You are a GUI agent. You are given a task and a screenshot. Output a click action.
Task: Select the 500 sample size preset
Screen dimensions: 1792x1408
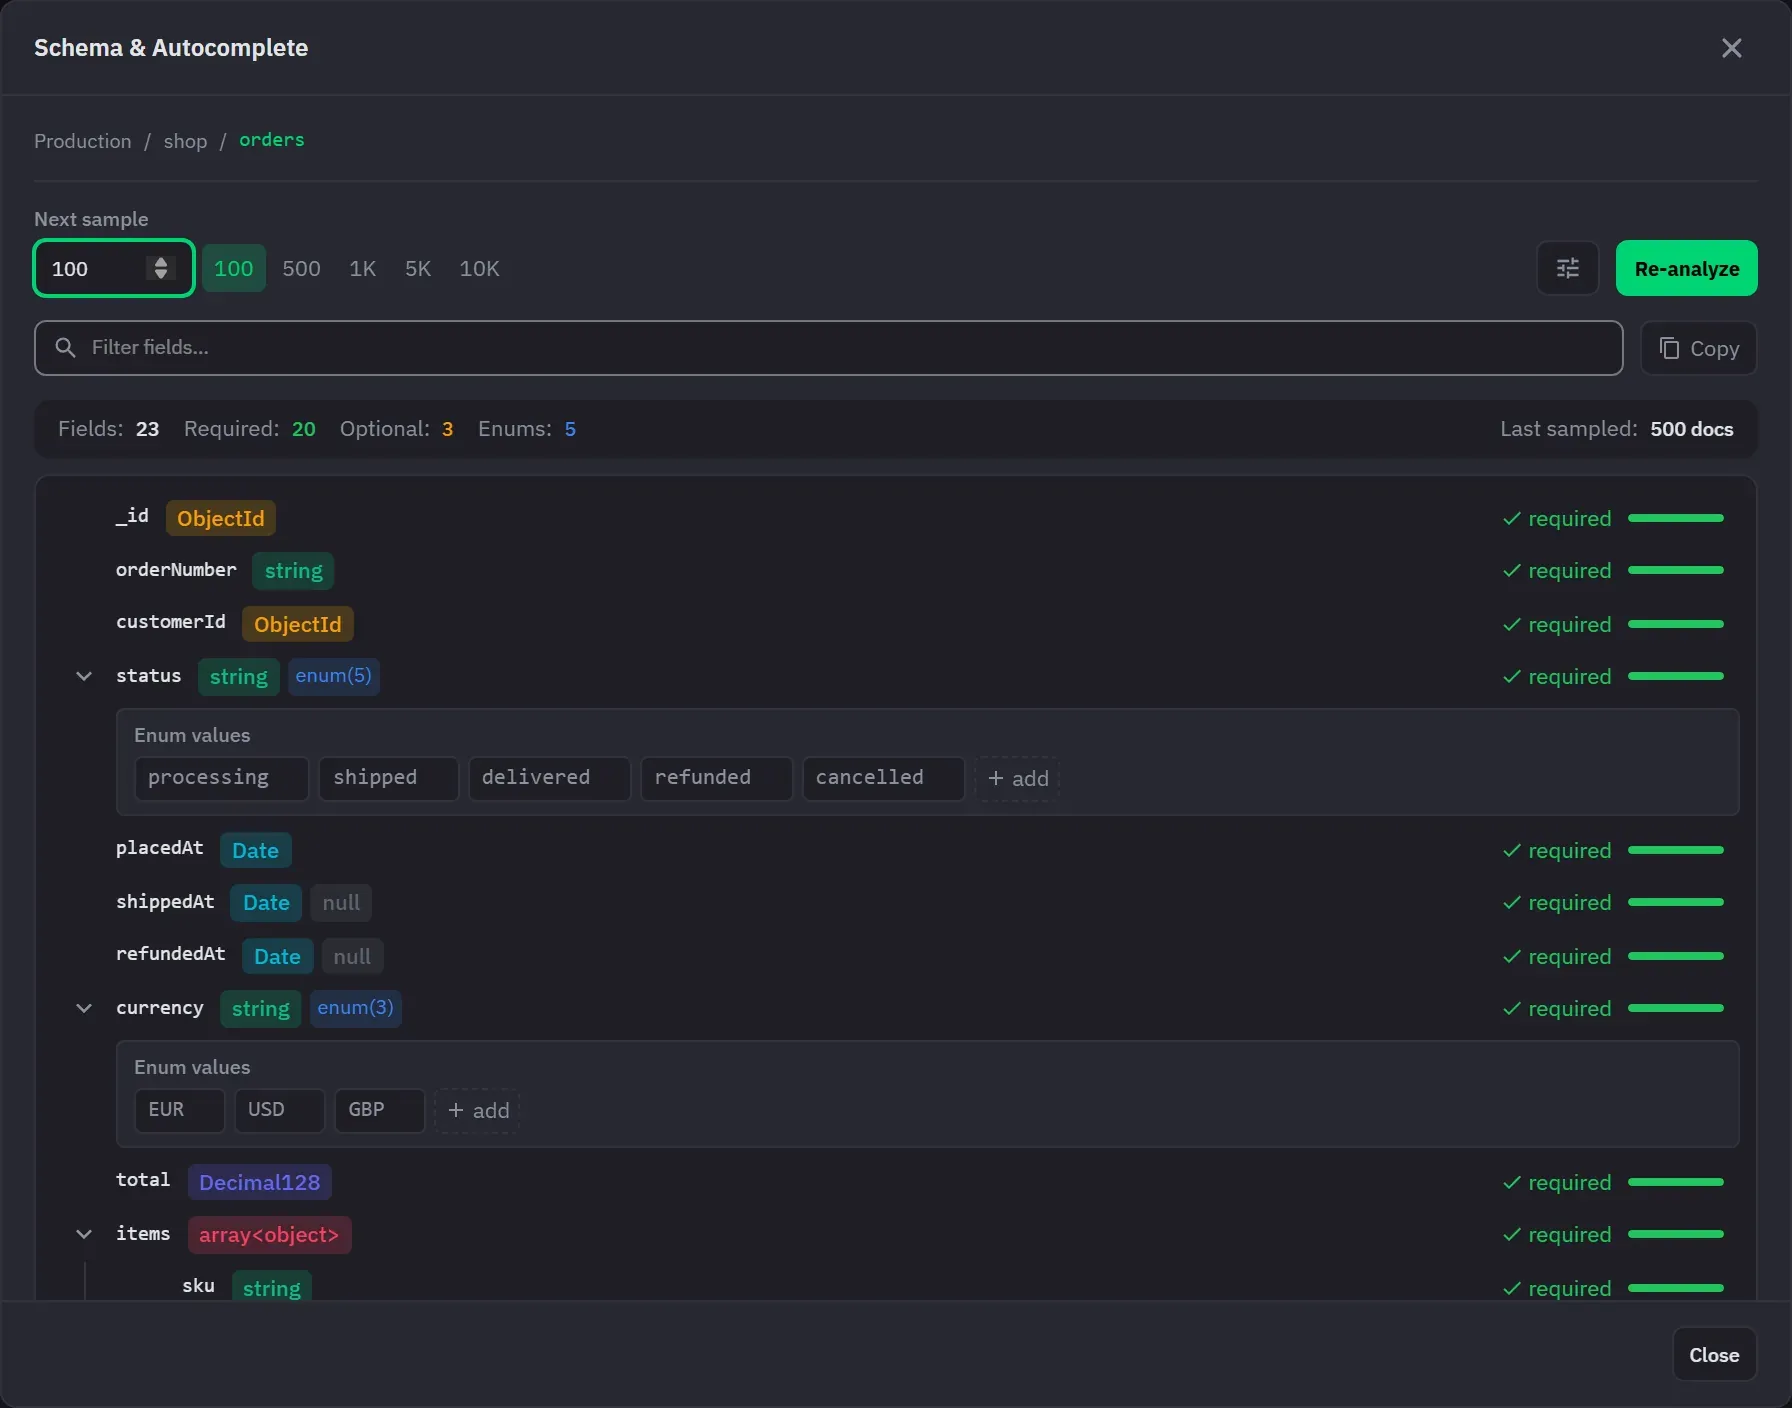point(301,268)
